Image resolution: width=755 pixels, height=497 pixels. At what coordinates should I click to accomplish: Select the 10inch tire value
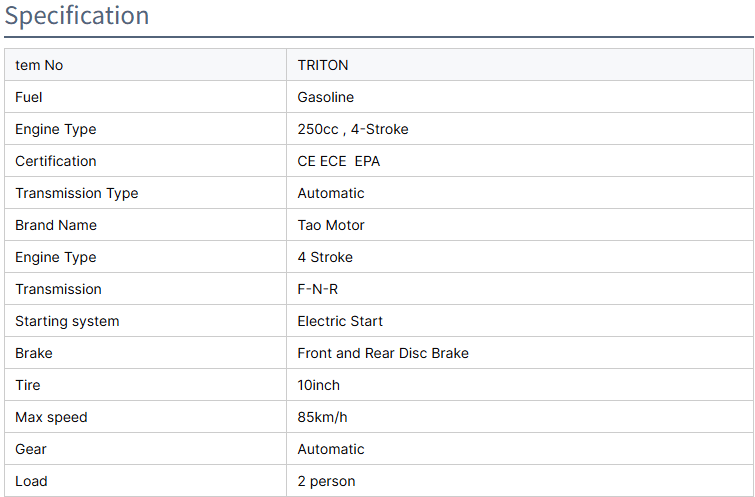click(318, 385)
